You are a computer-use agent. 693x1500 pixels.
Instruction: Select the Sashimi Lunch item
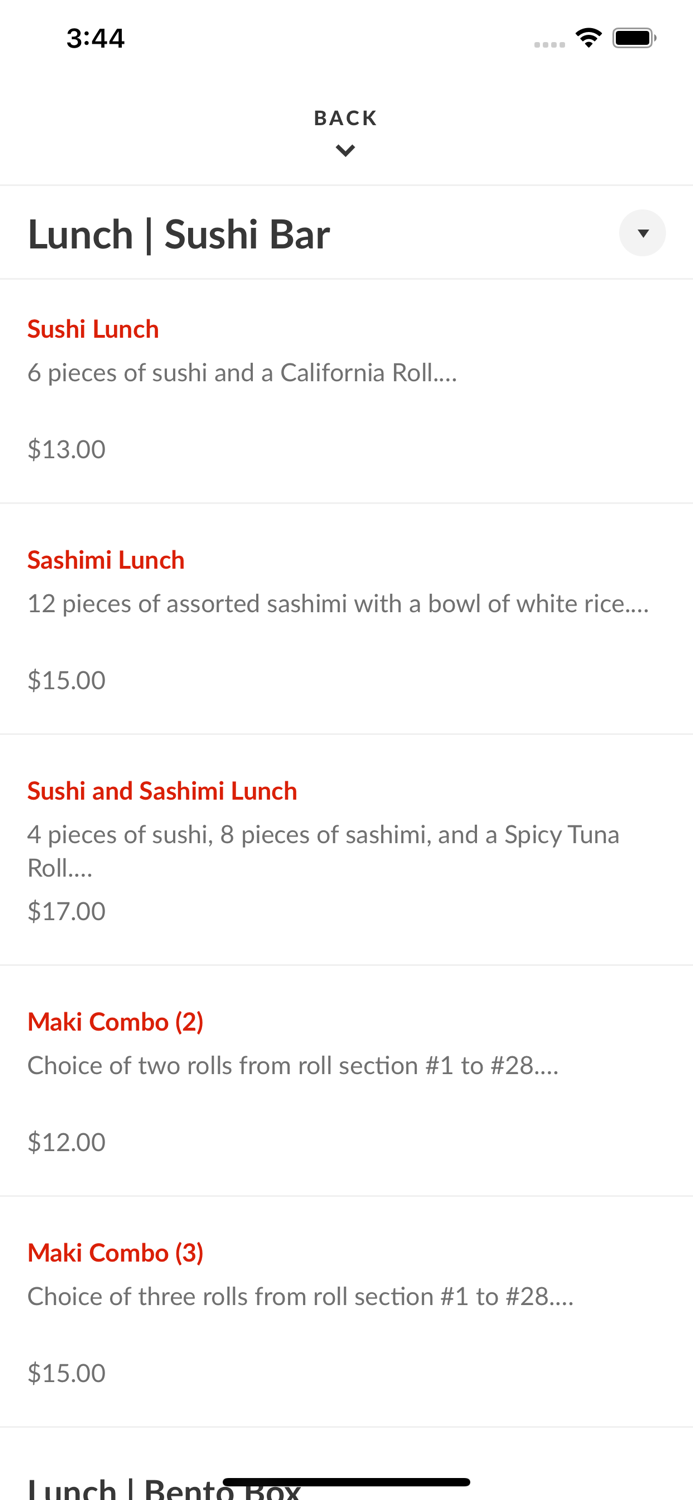(x=105, y=560)
